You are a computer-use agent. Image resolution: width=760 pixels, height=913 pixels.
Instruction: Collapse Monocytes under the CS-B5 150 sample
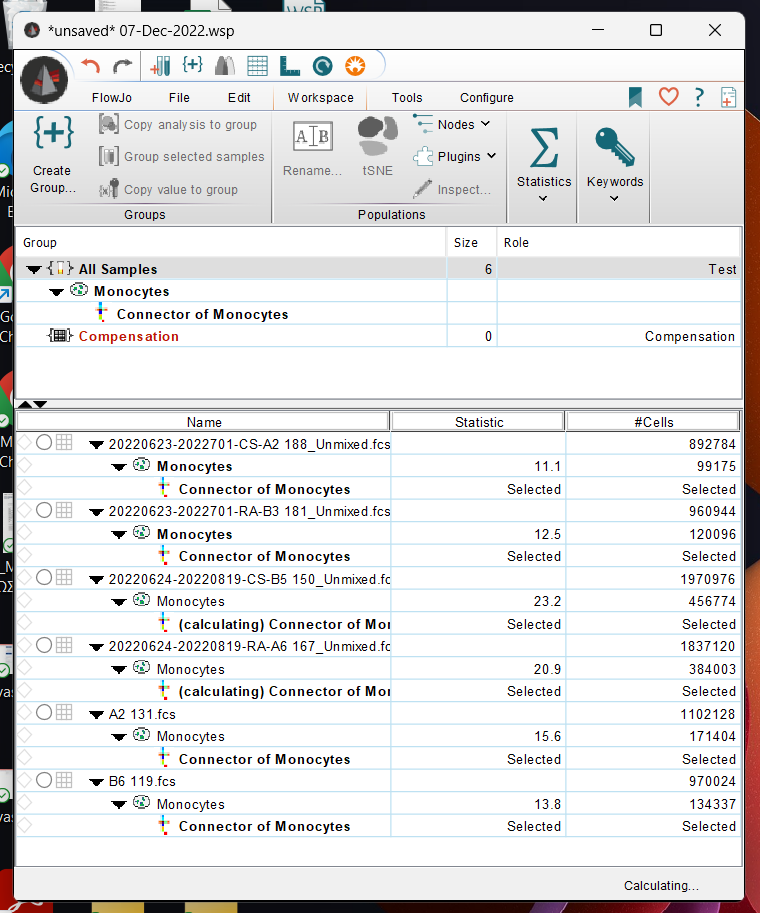[119, 603]
